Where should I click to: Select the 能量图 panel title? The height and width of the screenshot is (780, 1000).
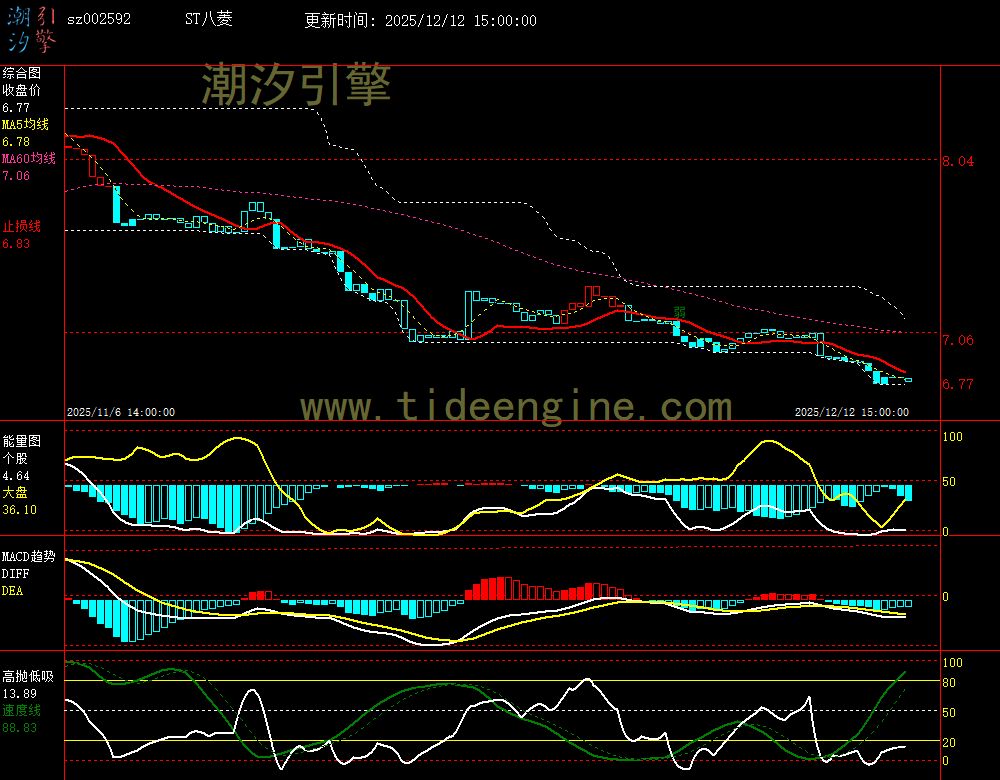click(x=22, y=441)
